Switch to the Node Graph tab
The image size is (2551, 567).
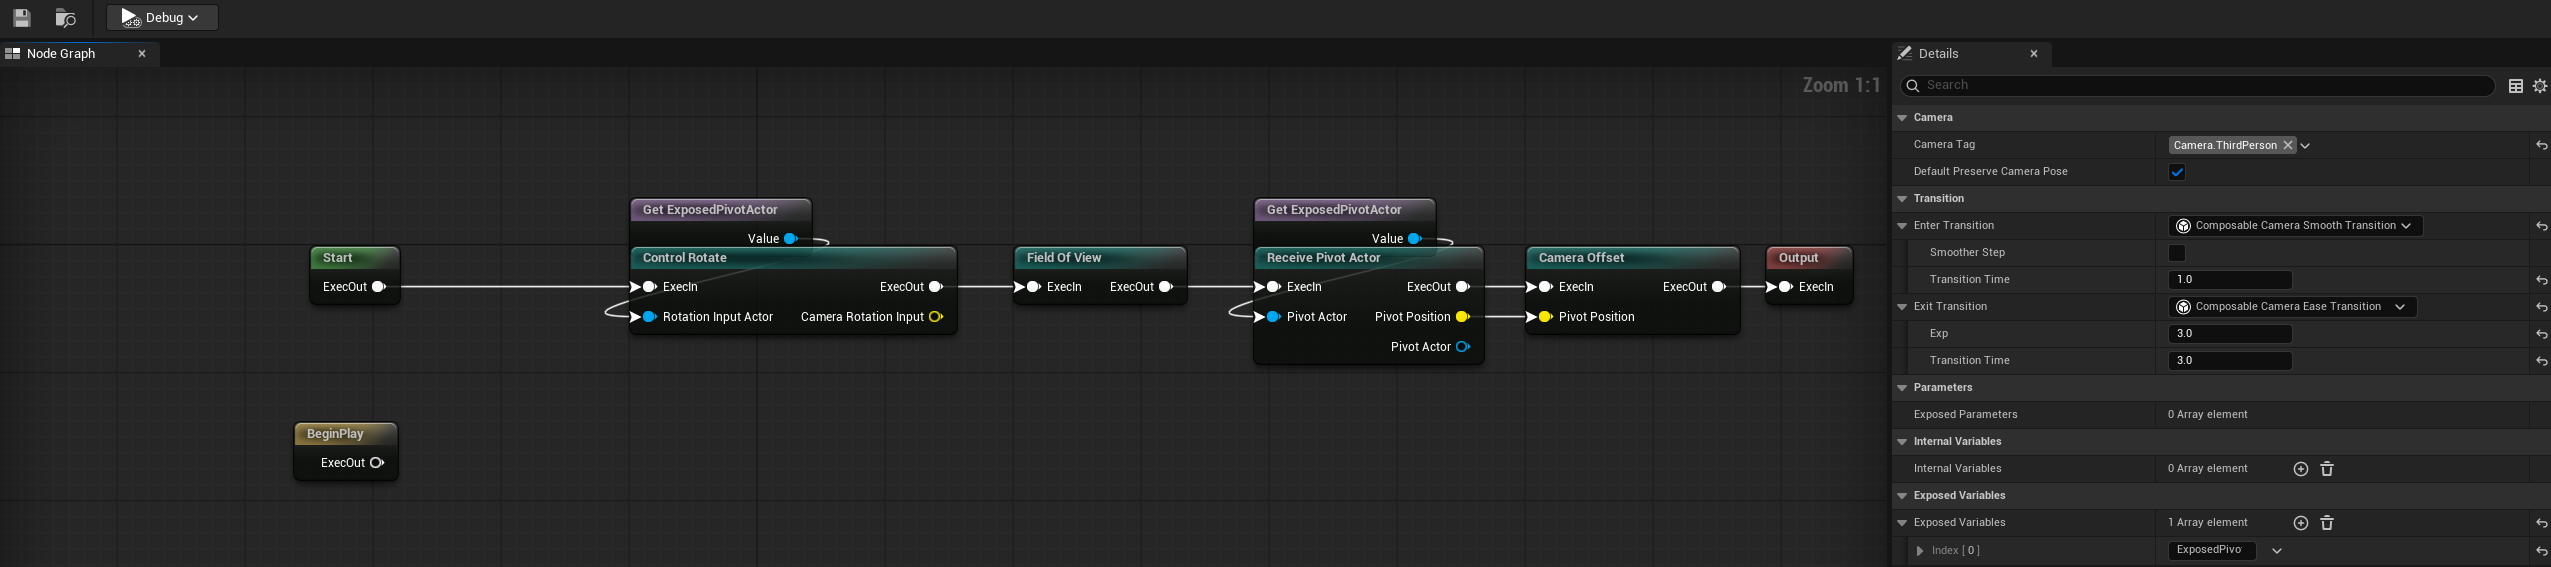click(61, 54)
